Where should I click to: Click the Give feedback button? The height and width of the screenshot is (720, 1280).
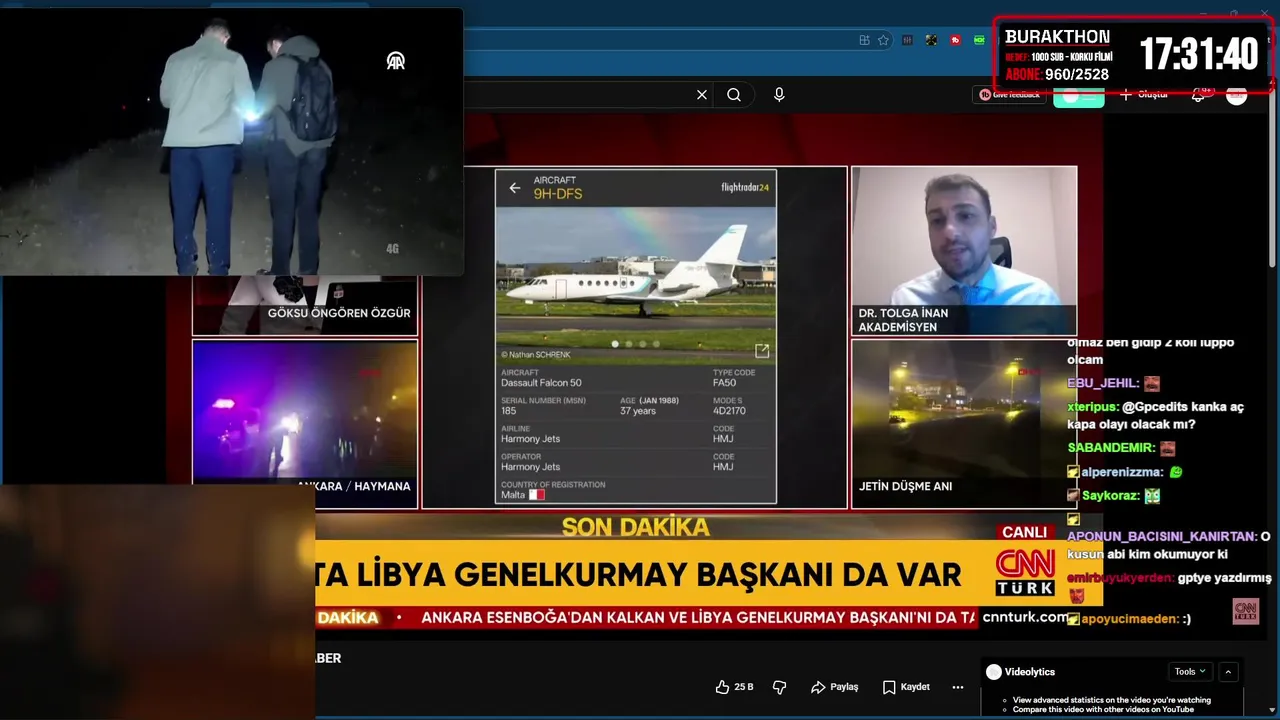1009,95
